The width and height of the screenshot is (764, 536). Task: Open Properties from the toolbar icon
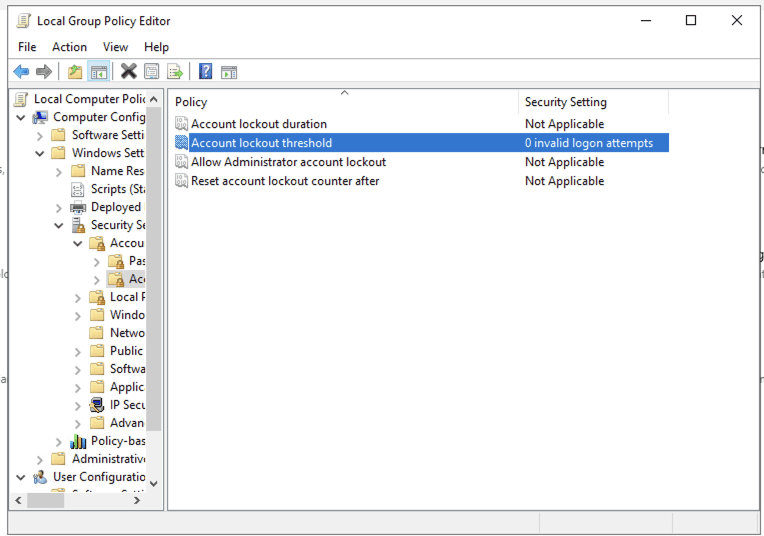(x=151, y=71)
